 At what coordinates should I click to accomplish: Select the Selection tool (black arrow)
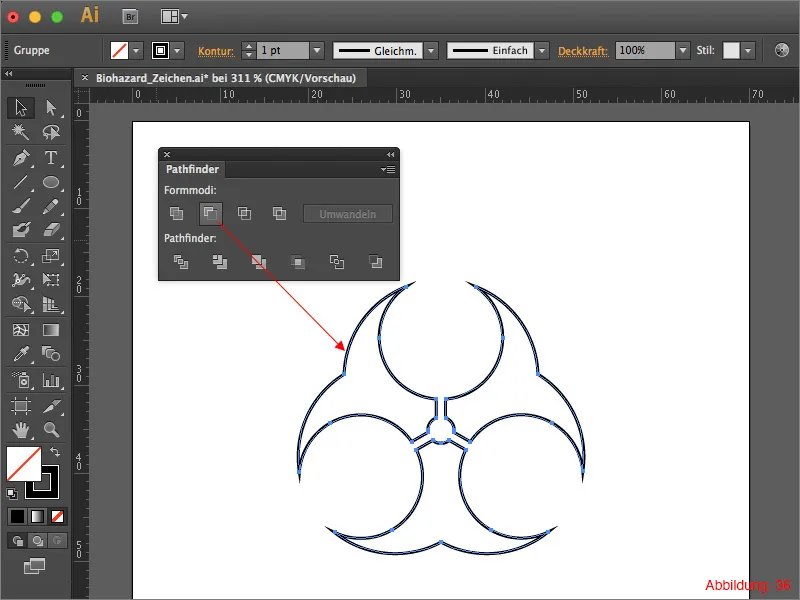click(x=21, y=108)
